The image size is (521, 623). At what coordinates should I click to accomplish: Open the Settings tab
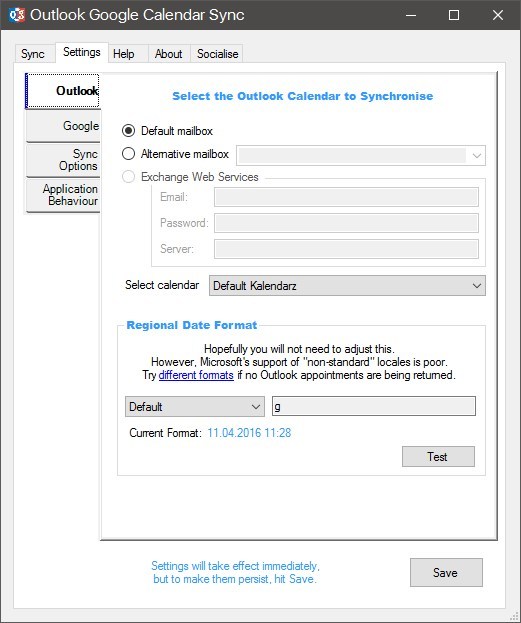point(82,52)
